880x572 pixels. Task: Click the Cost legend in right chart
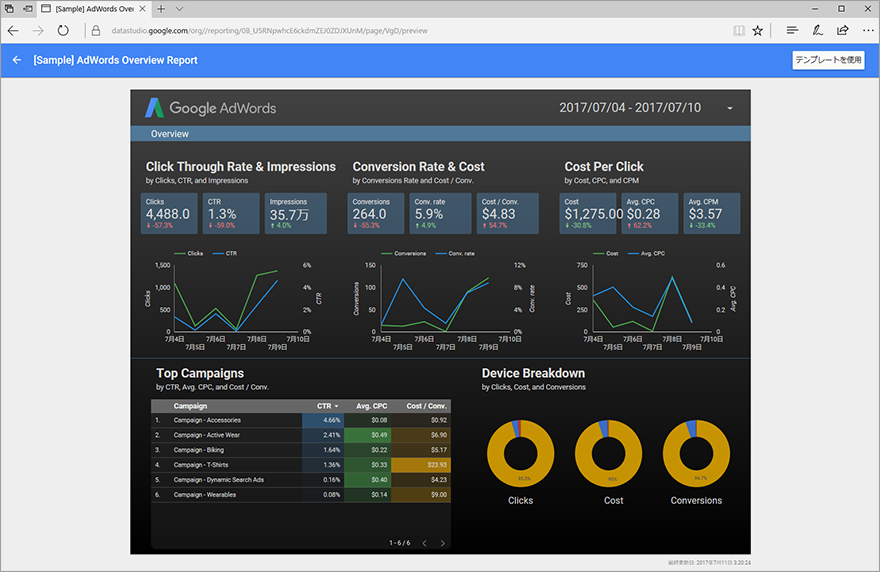click(606, 254)
